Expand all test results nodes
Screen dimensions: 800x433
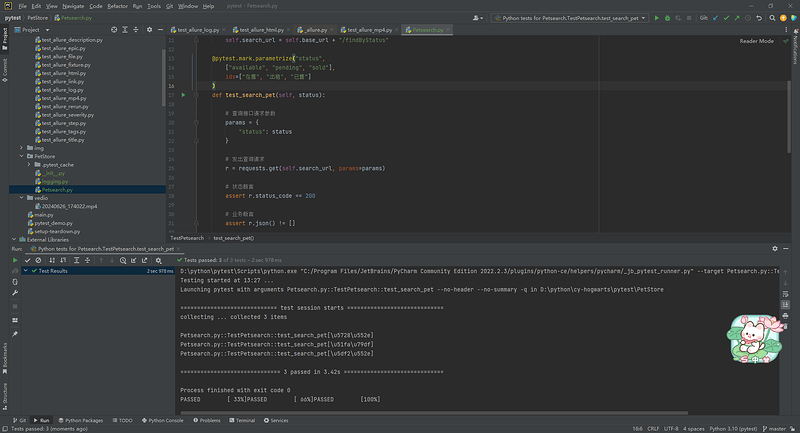77,260
